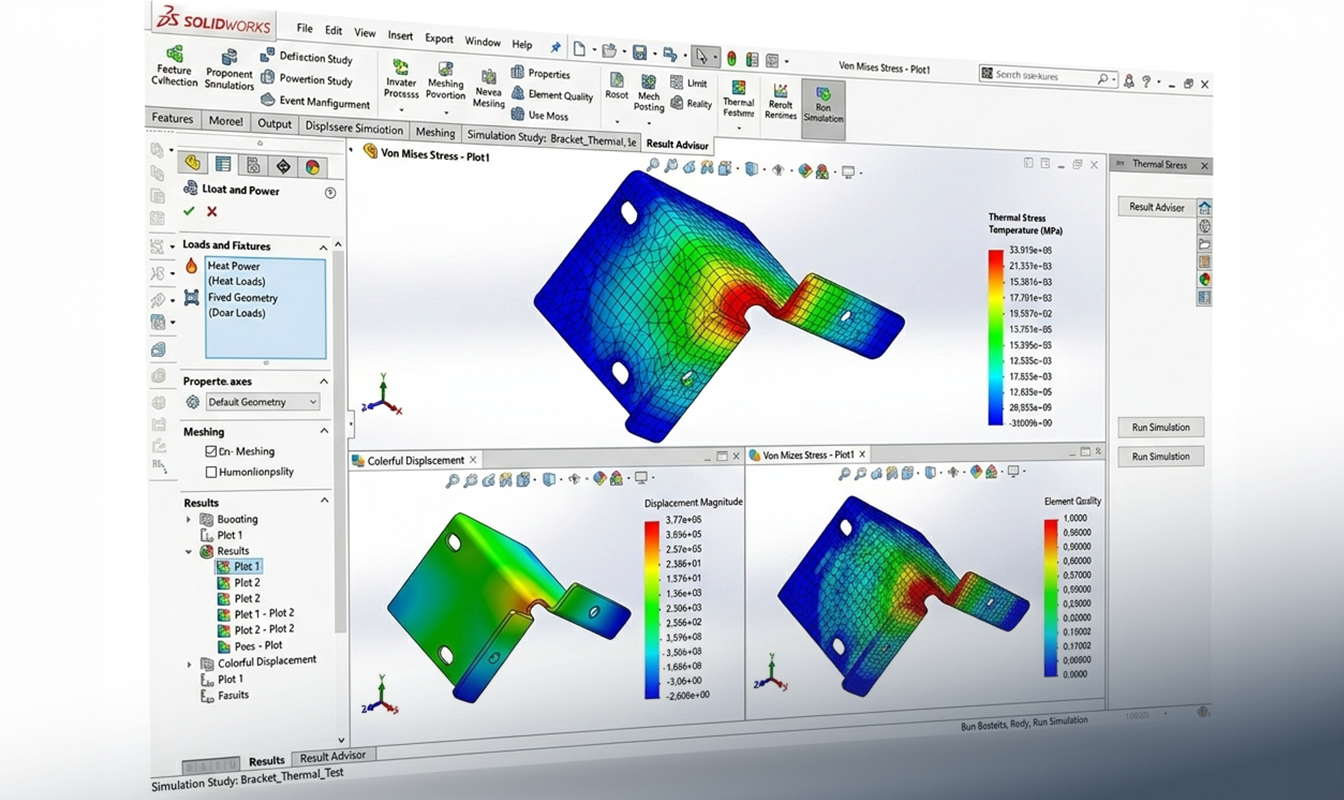Switch to the Features tab
Image resolution: width=1344 pixels, height=800 pixels.
172,118
